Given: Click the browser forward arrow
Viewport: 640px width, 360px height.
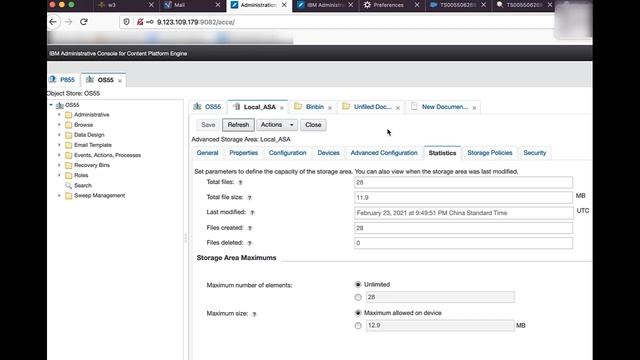Looking at the screenshot, I should tap(68, 22).
